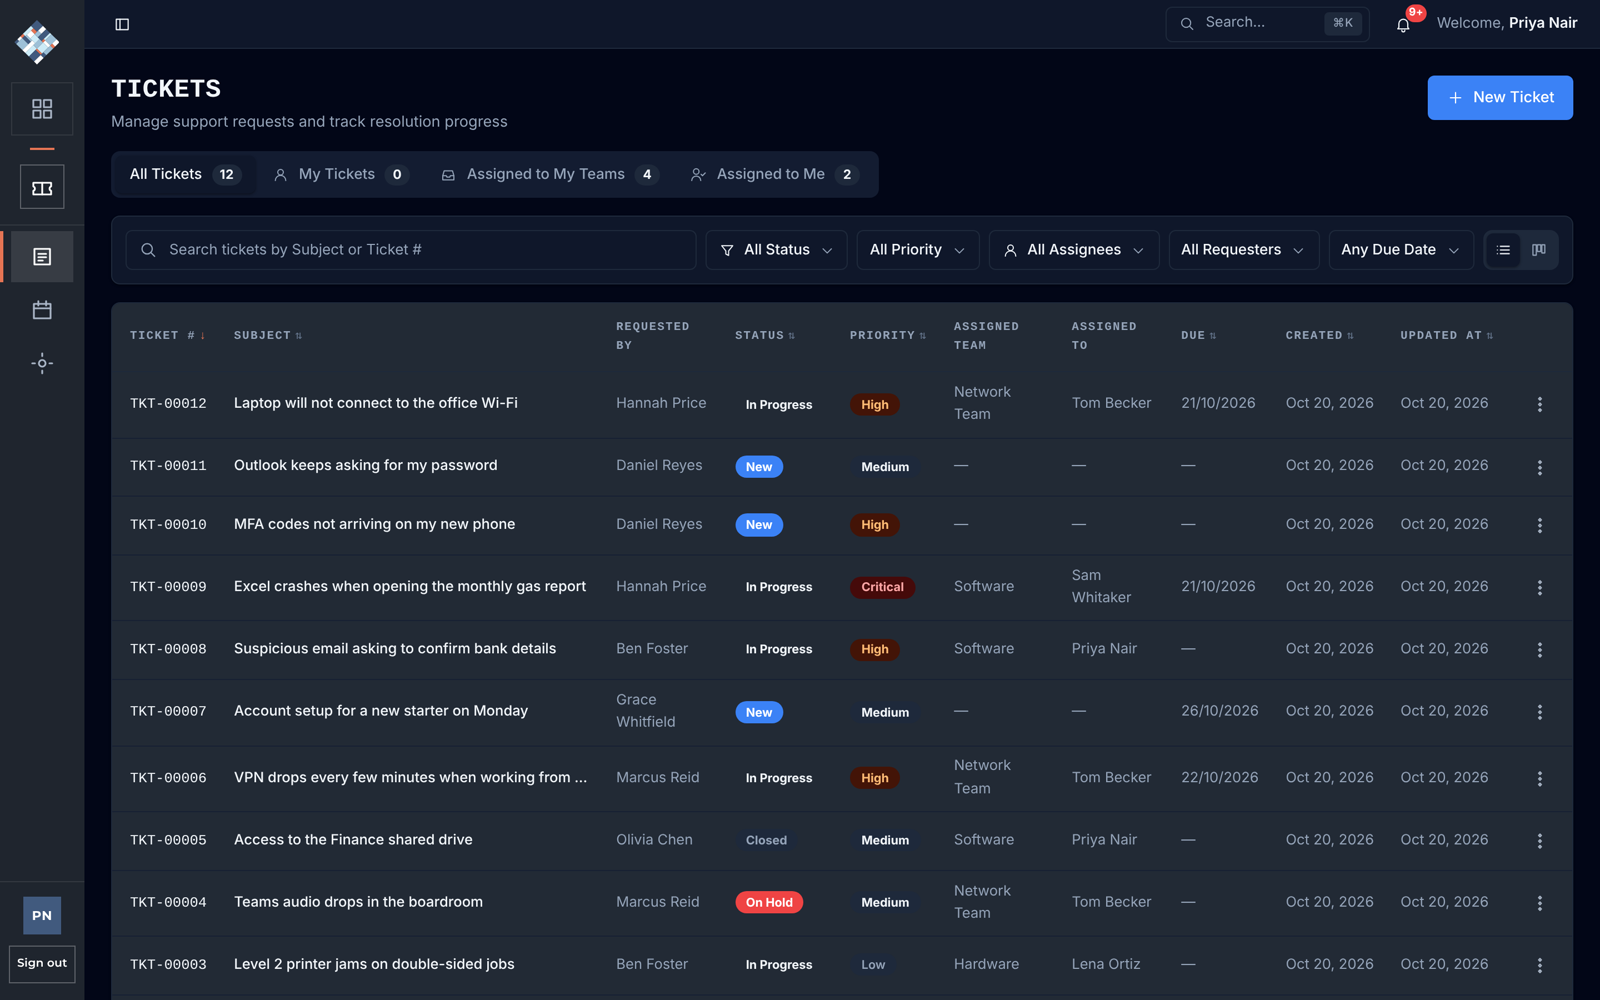Switch to board view layout
This screenshot has height=1000, width=1600.
pos(1539,250)
